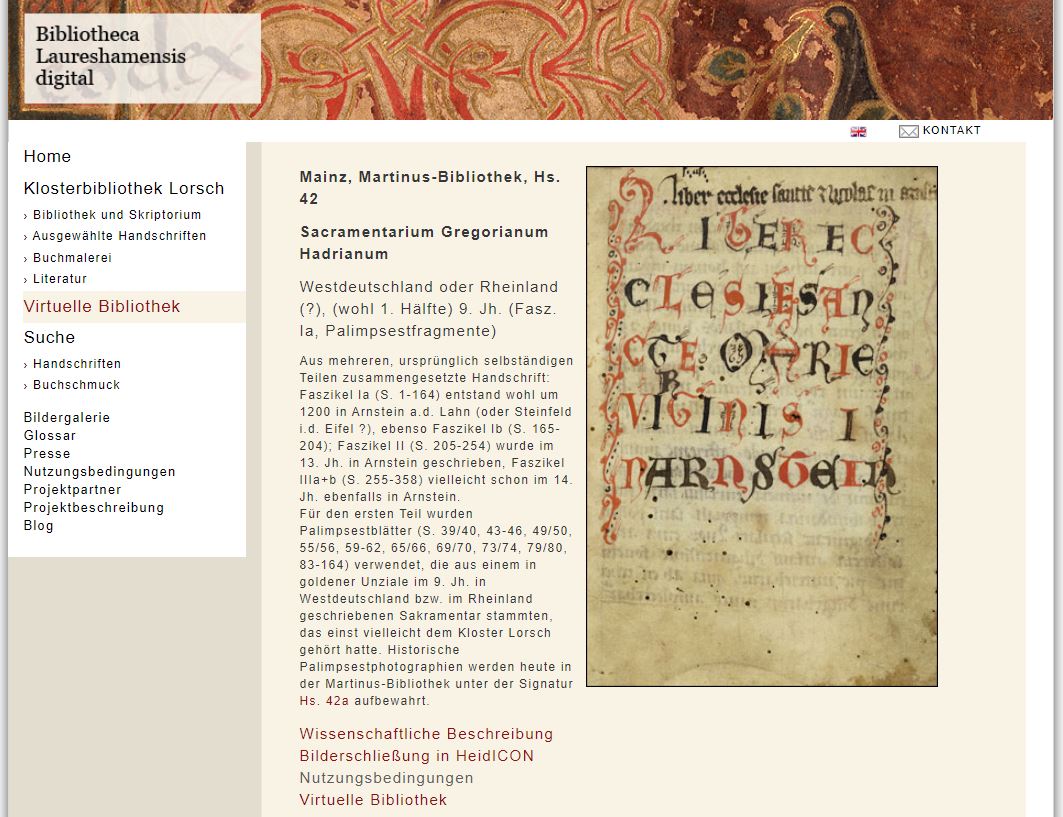The image size is (1063, 817).
Task: Search Buchschmuck under Suche
Action: click(77, 385)
